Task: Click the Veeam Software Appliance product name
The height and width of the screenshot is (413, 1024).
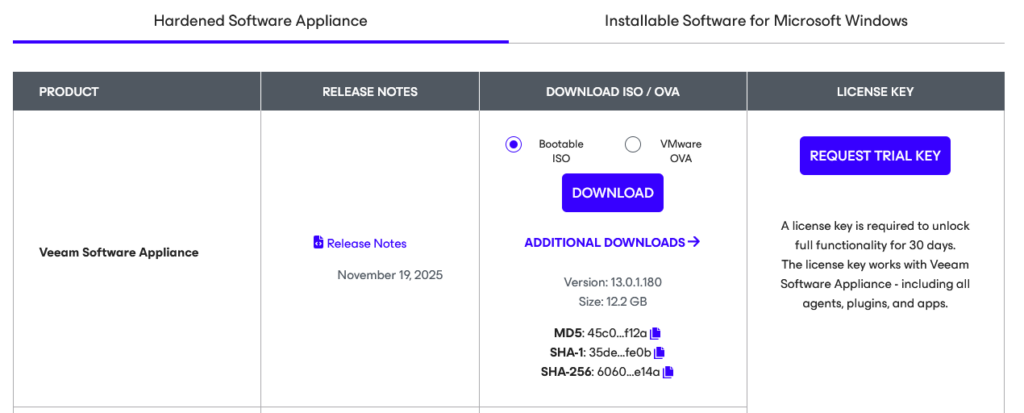Action: [x=119, y=252]
